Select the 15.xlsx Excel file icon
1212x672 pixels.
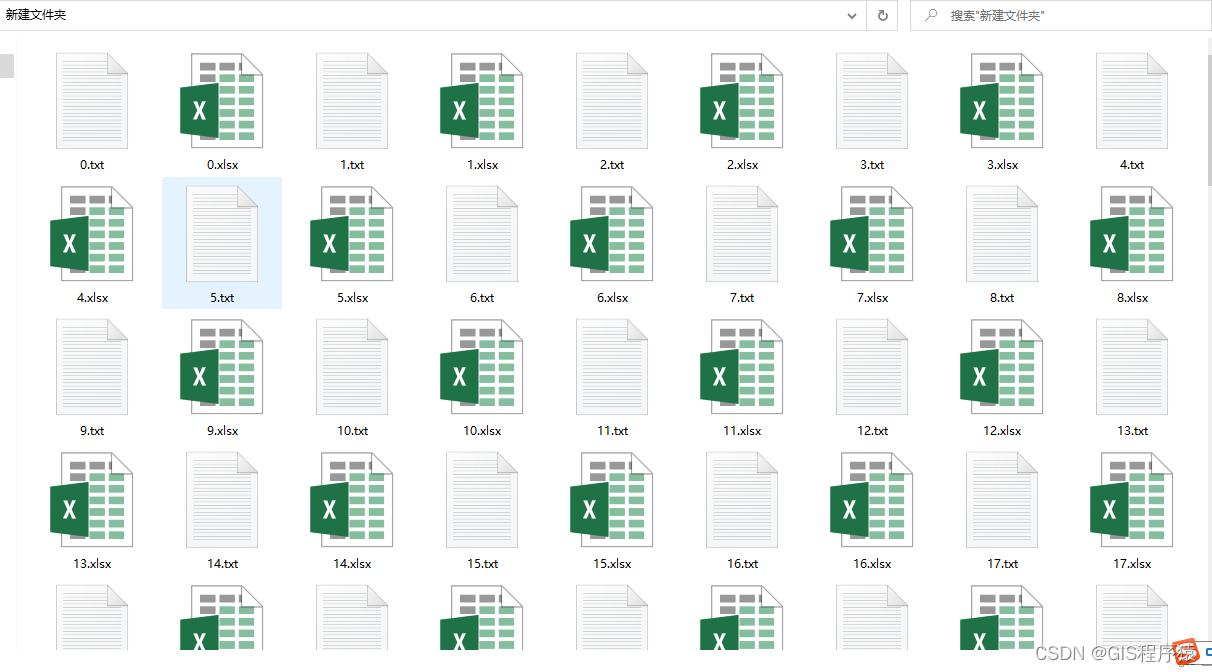[612, 500]
